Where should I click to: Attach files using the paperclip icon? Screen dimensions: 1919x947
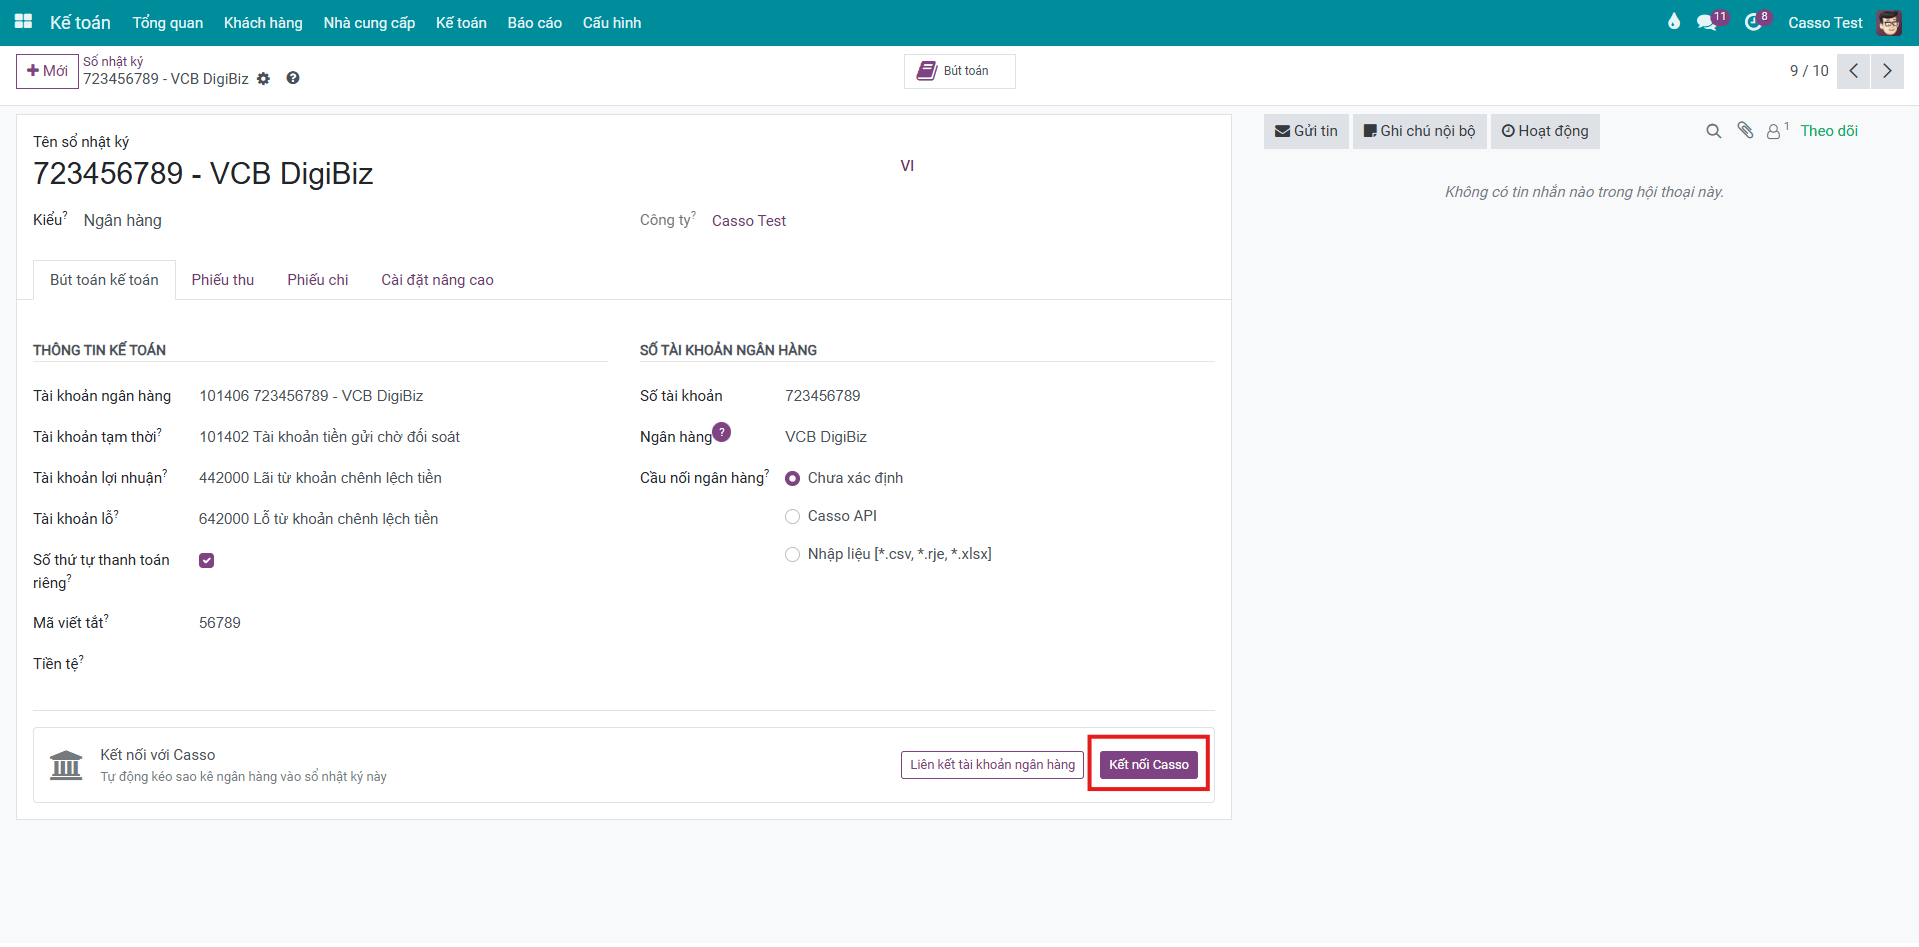tap(1745, 130)
